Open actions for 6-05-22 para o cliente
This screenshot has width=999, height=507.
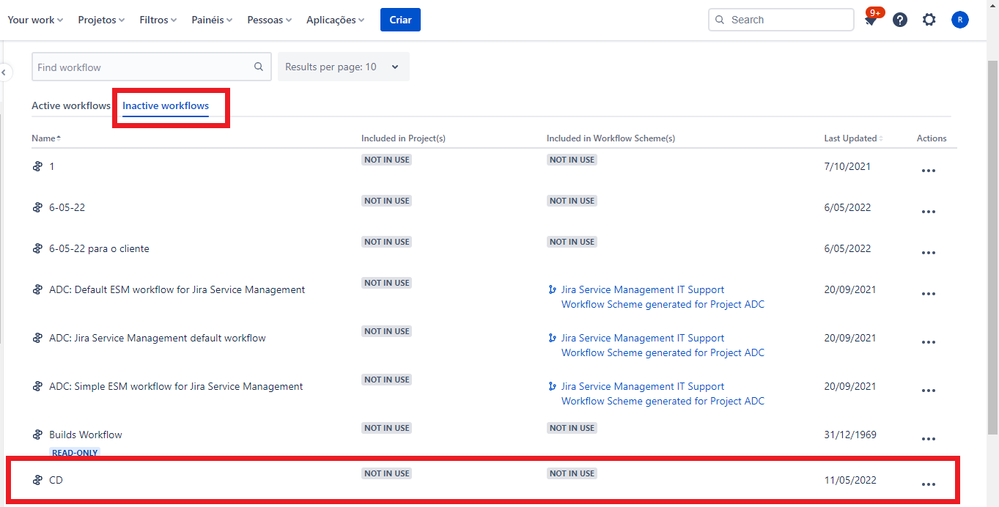[928, 253]
